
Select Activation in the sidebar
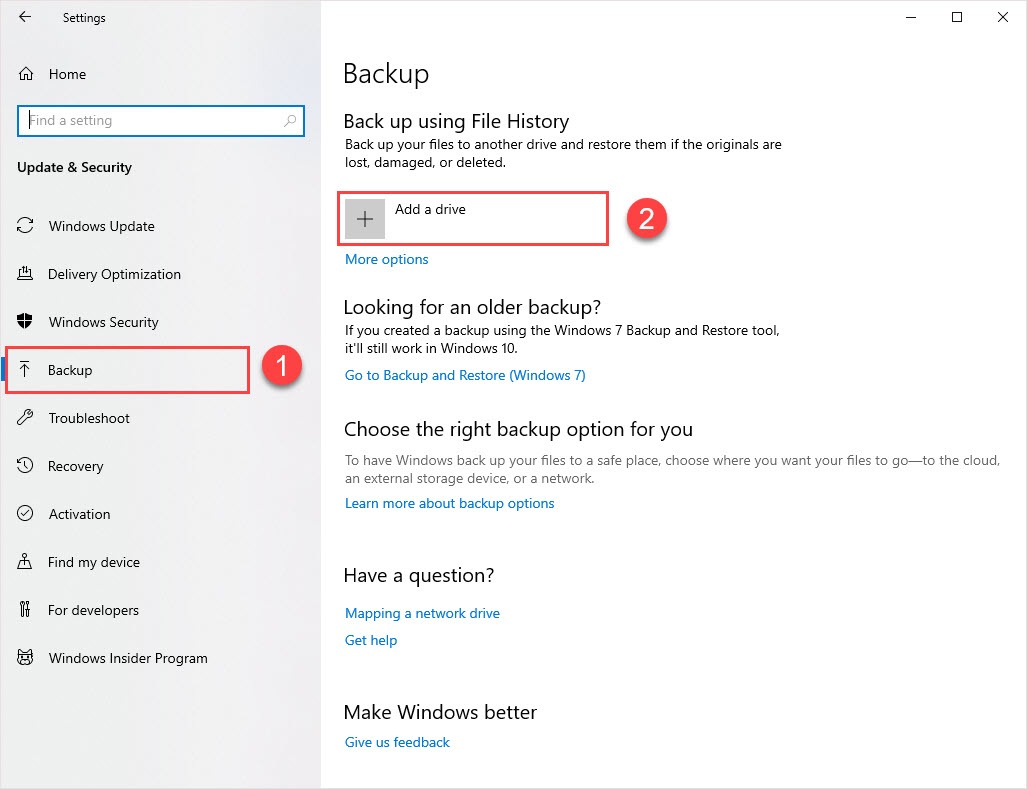coord(79,514)
